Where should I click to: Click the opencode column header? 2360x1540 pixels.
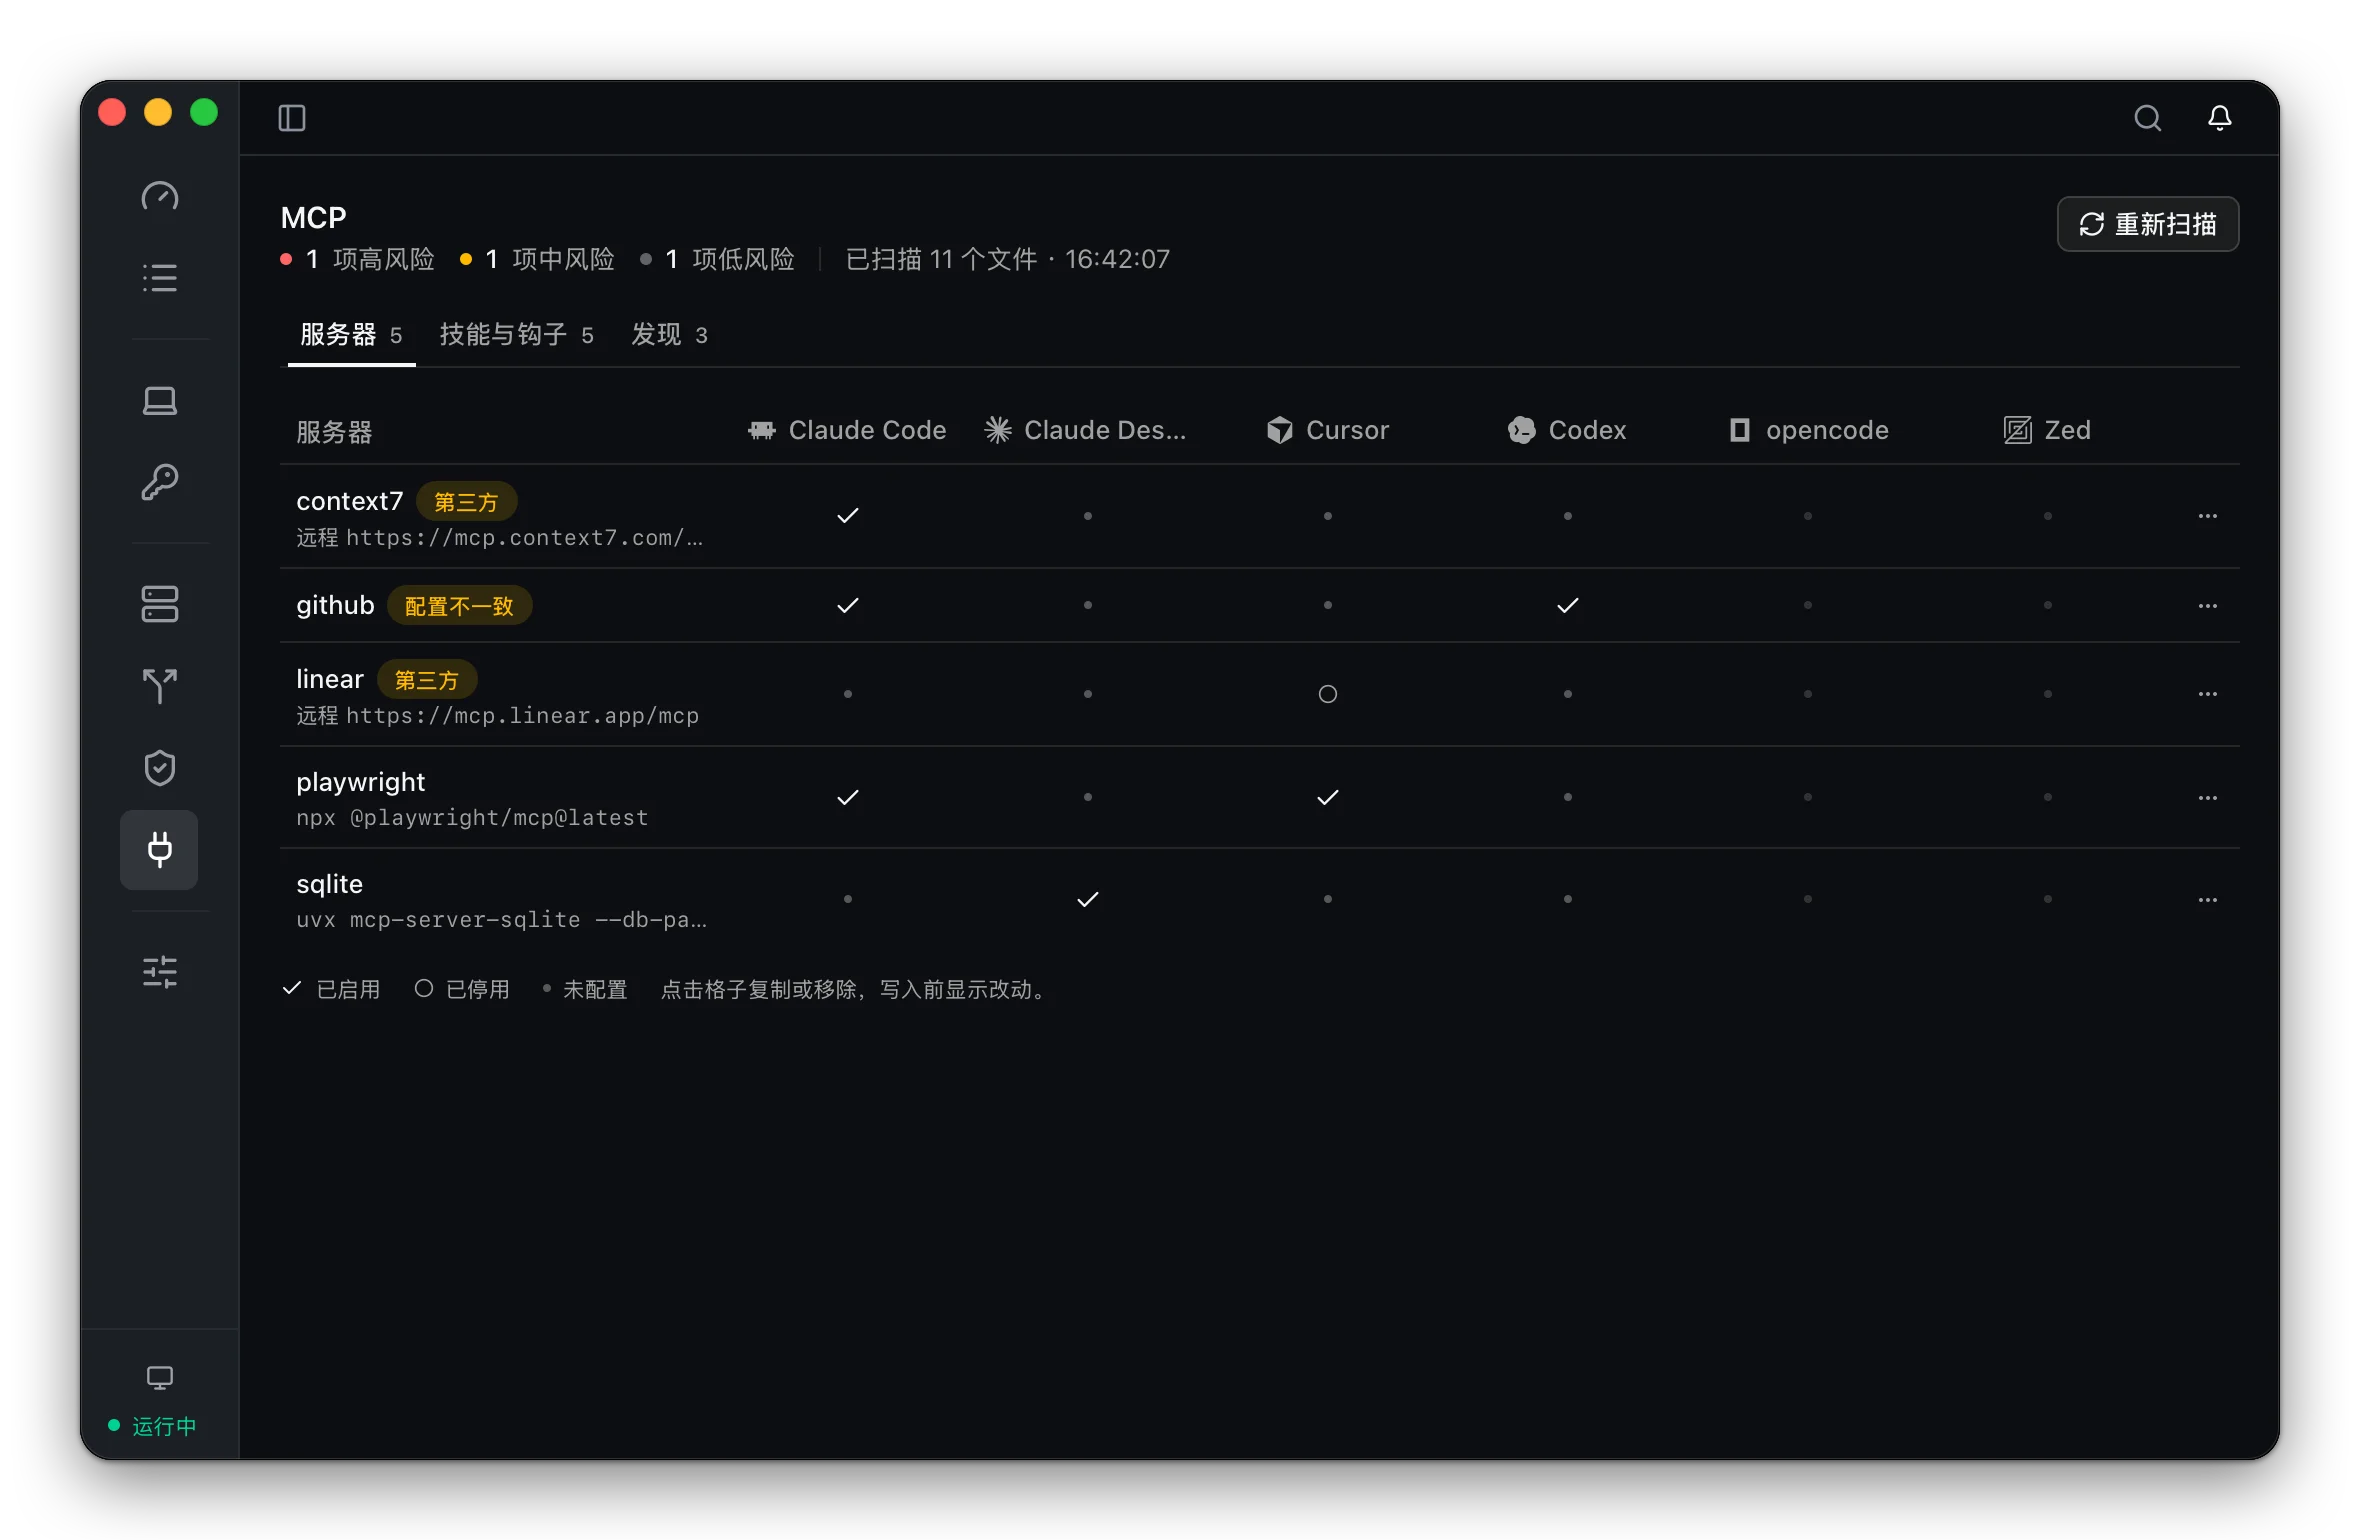[1808, 430]
